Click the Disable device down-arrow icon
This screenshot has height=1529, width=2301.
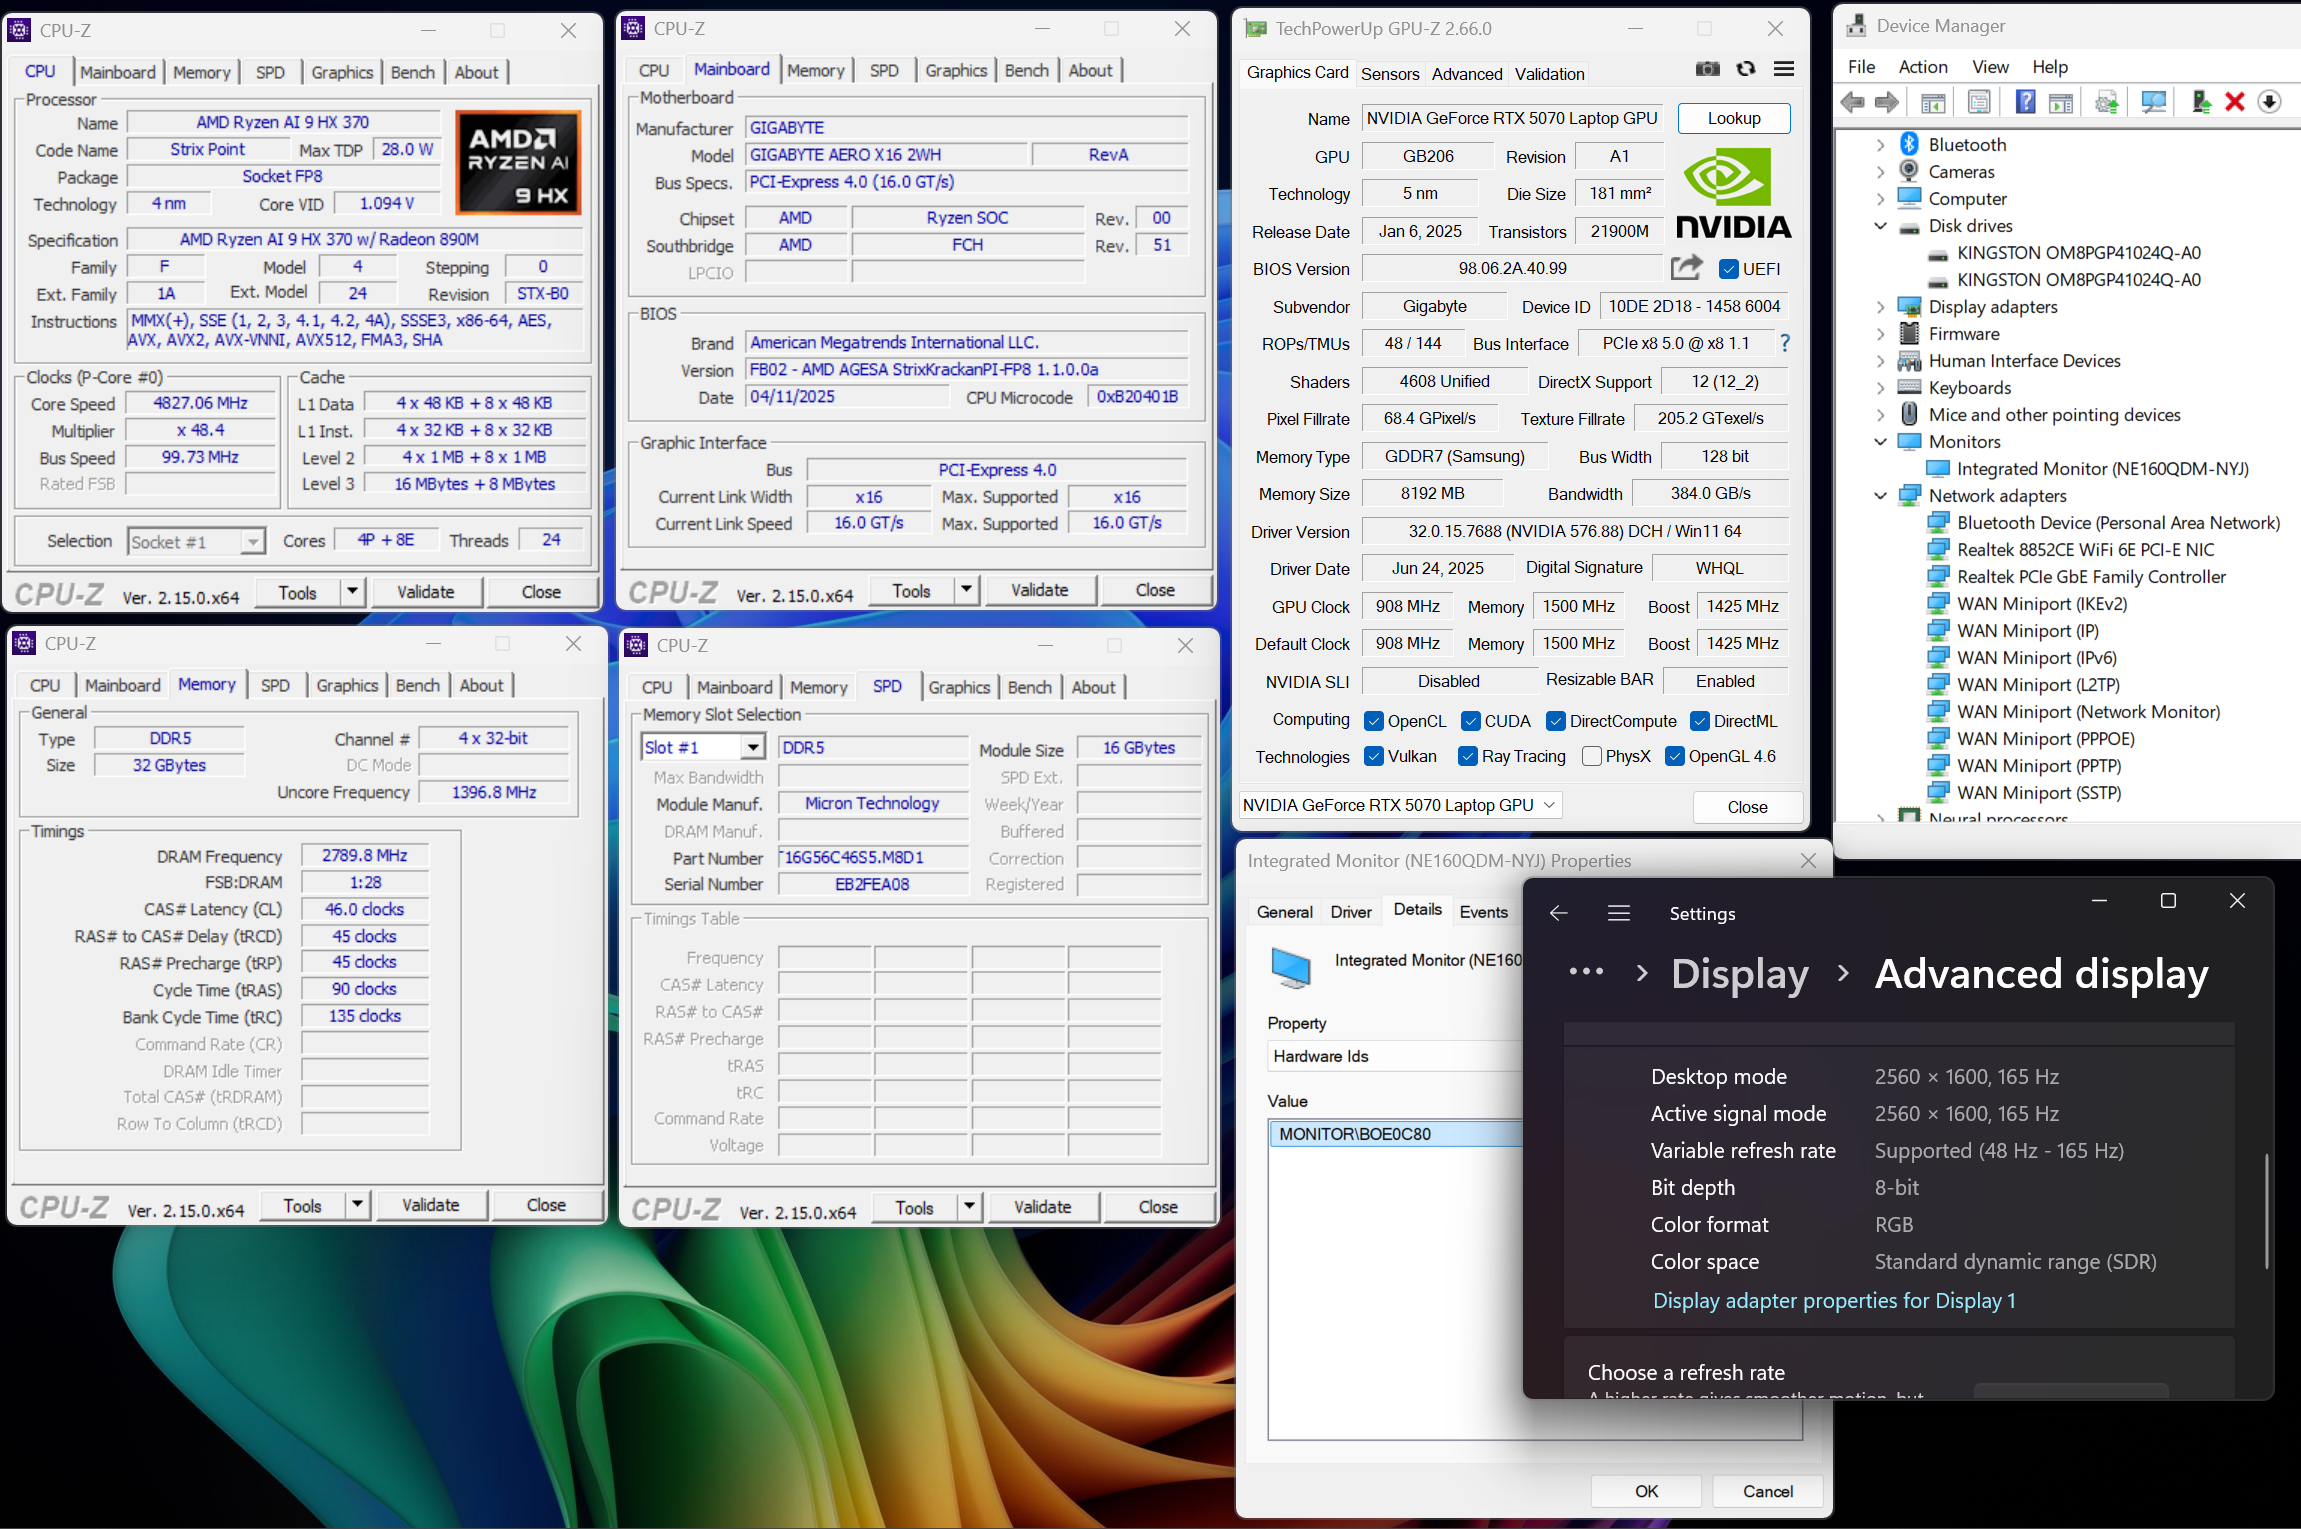(2269, 102)
